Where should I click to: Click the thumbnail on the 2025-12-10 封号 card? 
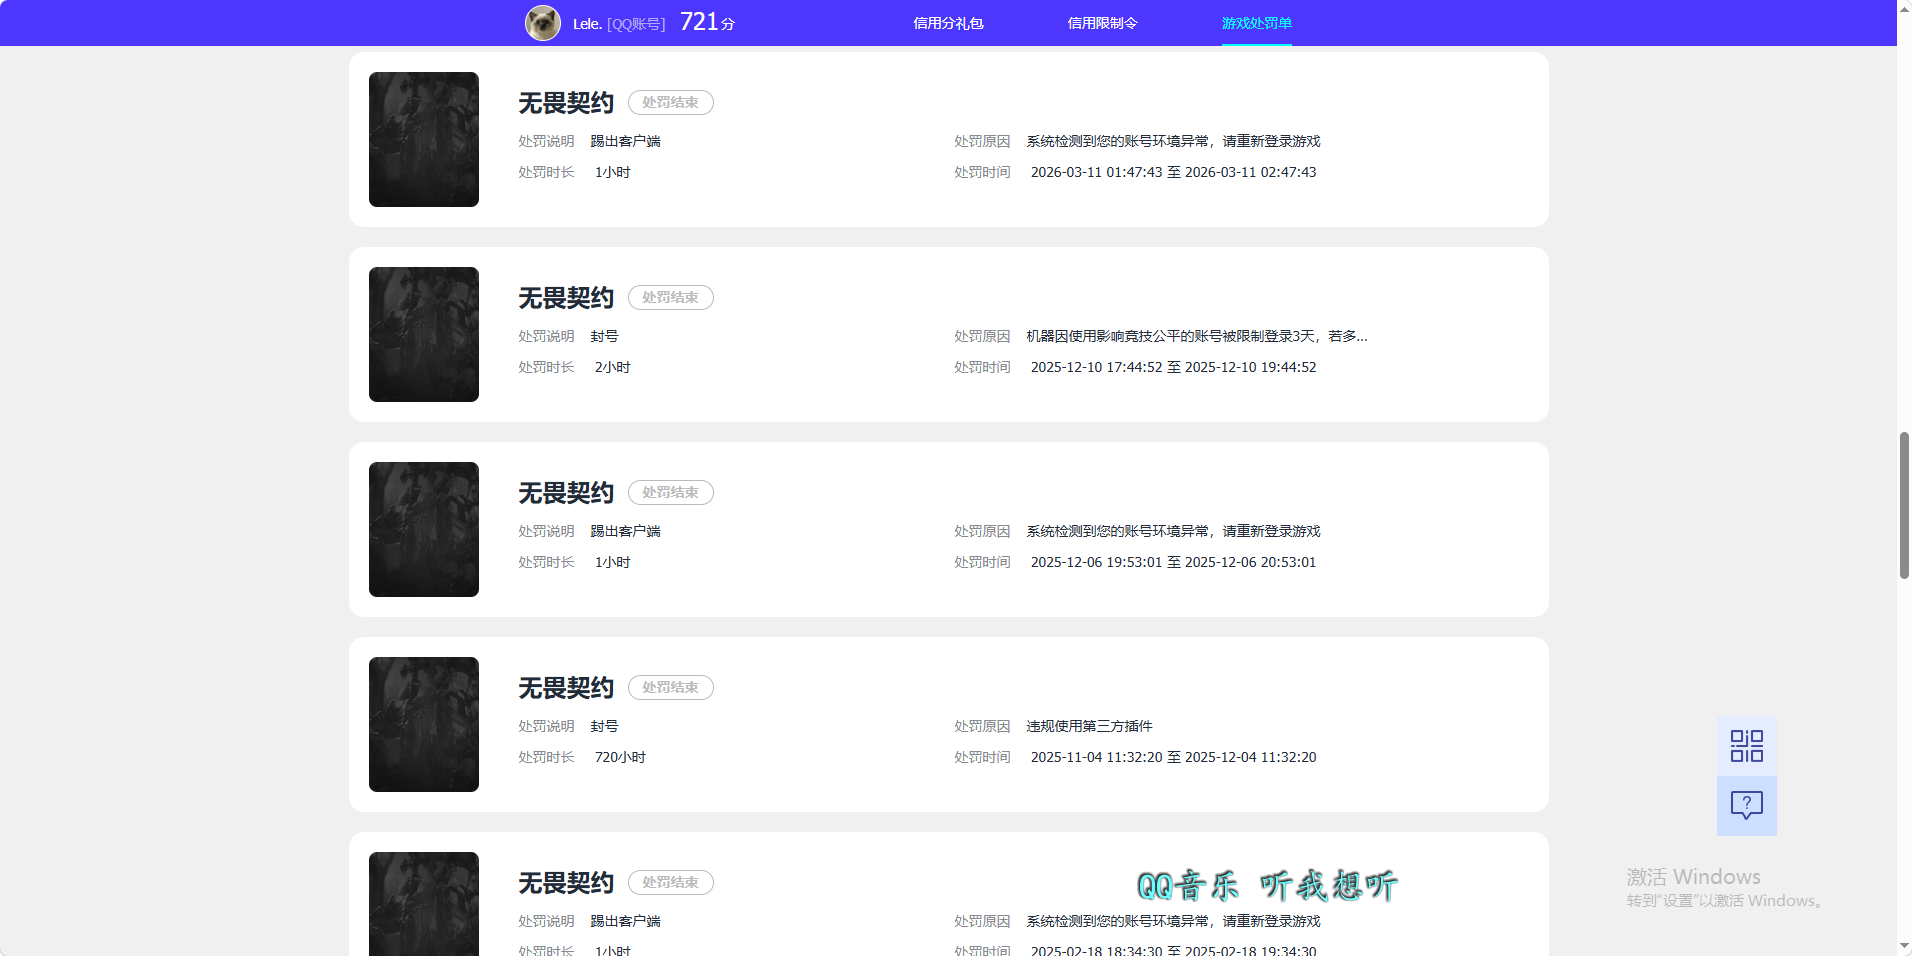(423, 334)
